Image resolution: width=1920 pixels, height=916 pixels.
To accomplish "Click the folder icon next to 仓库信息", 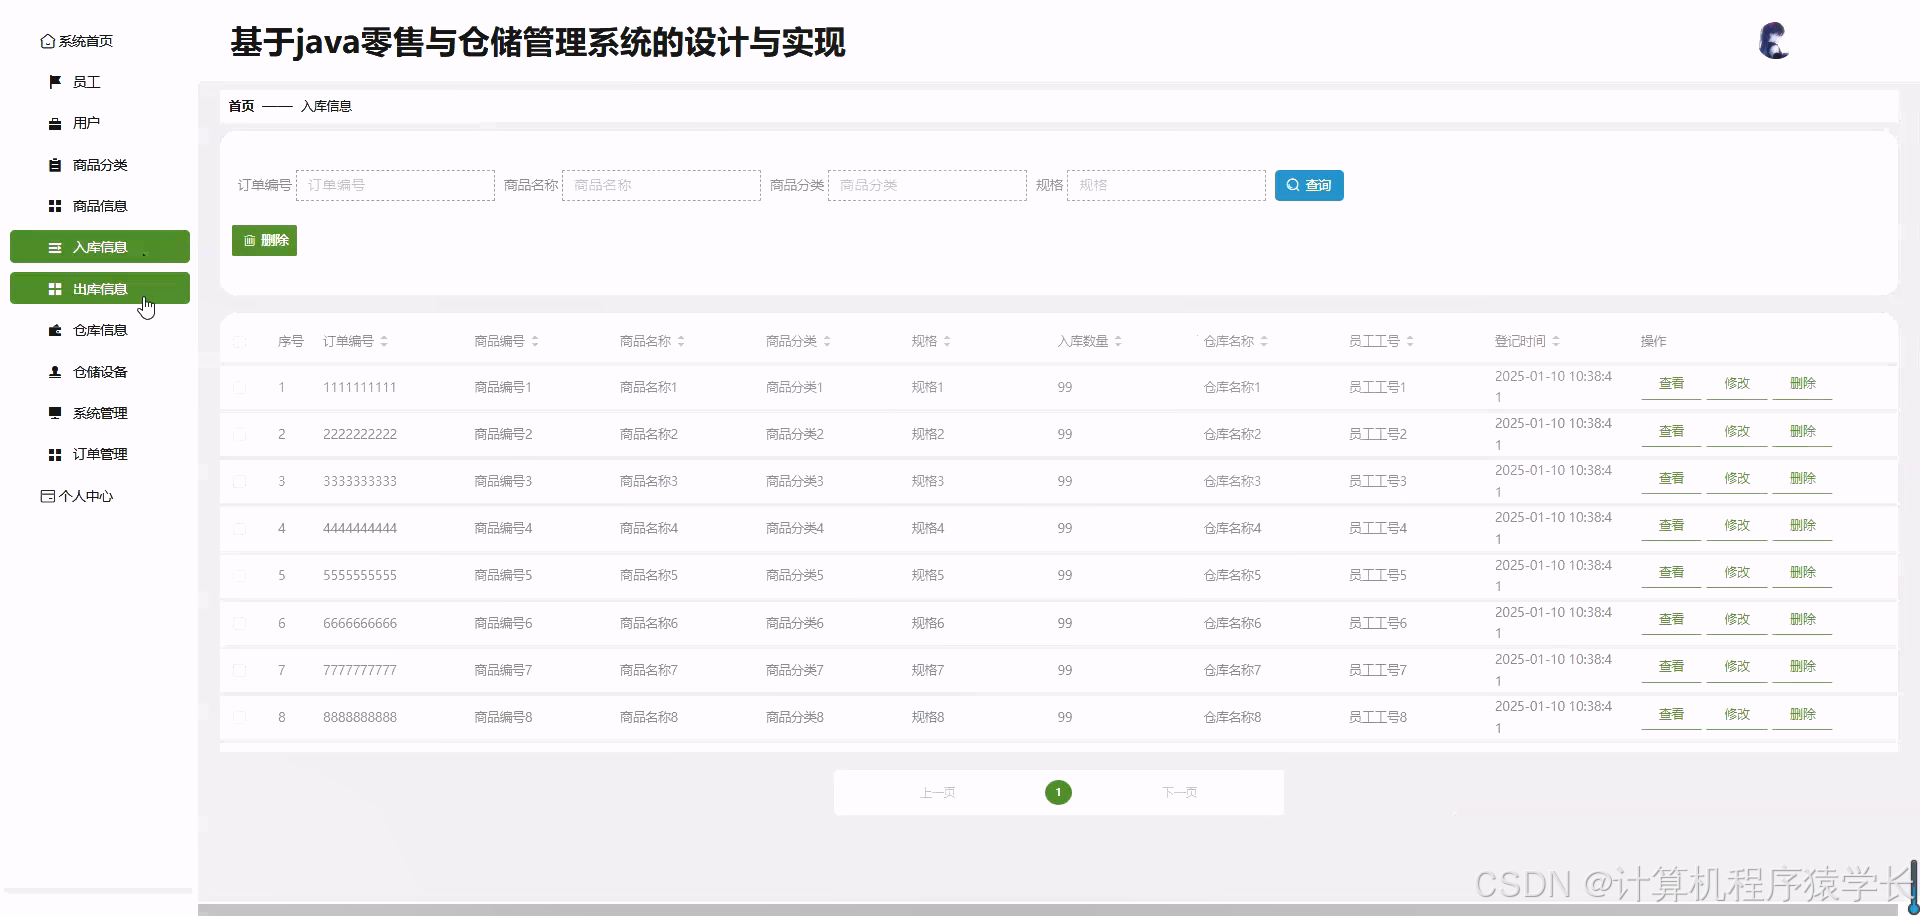I will click(55, 330).
